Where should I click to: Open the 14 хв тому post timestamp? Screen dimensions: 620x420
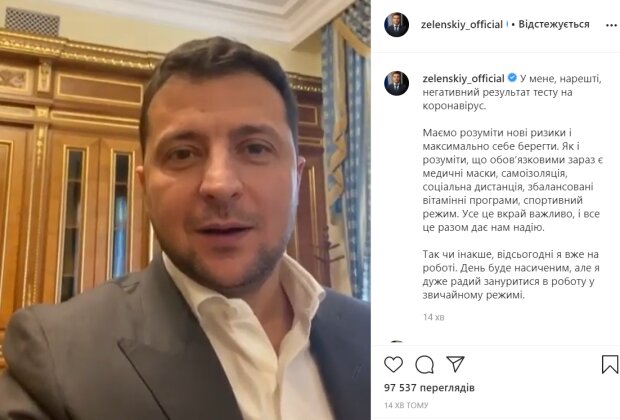pos(406,405)
